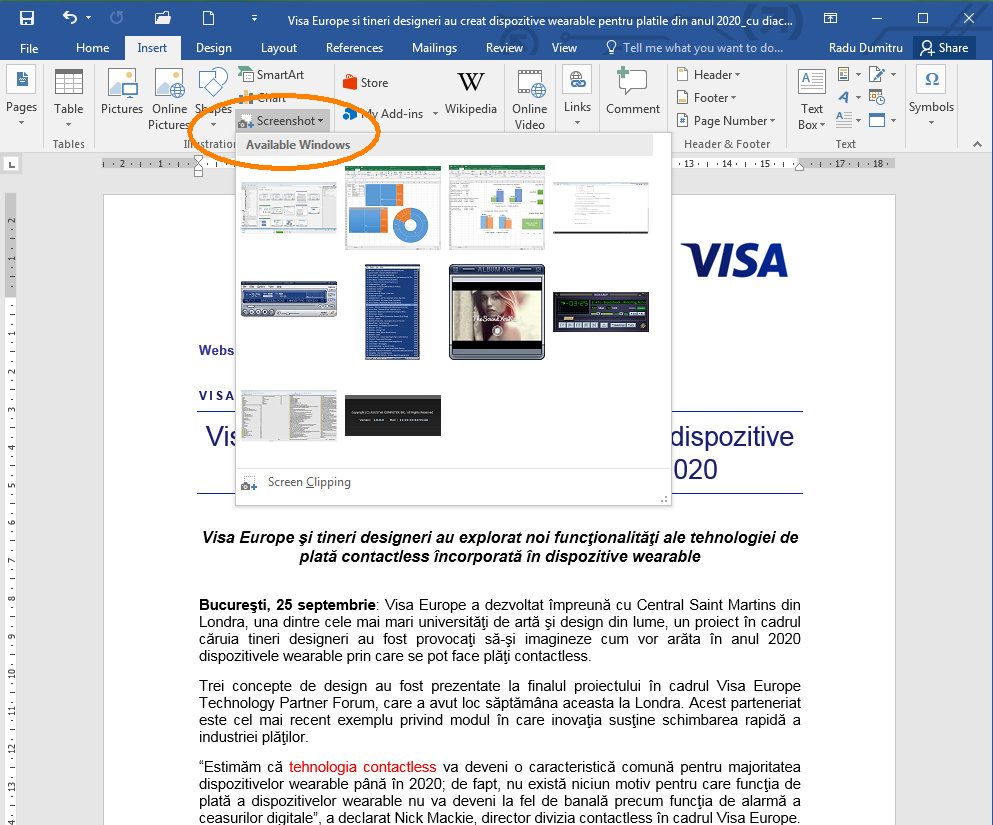The height and width of the screenshot is (825, 993).
Task: Expand the Footer dropdown
Action: pos(706,98)
